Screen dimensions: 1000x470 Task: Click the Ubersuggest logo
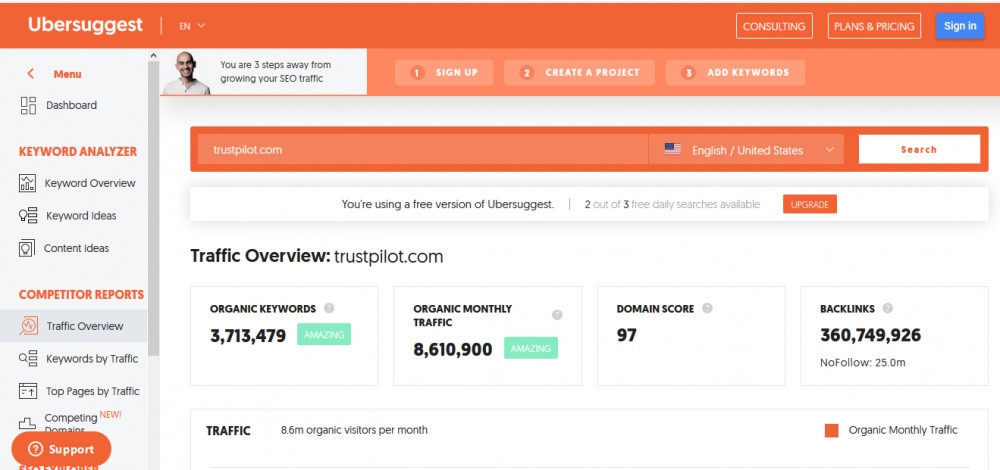coord(85,25)
